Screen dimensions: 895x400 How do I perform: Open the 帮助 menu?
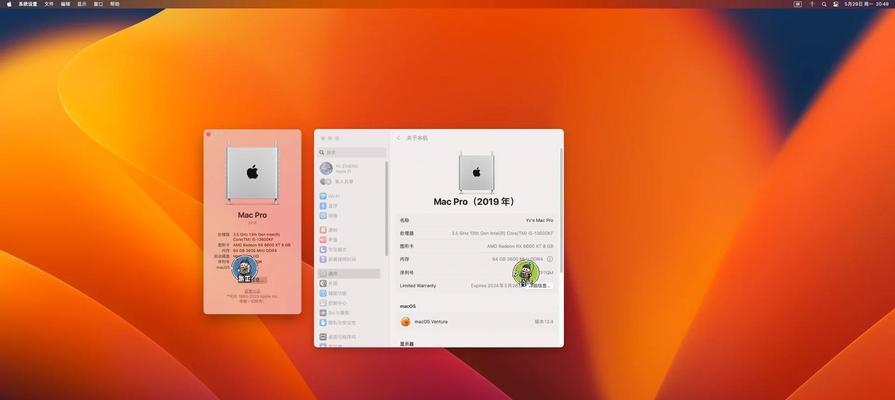115,4
